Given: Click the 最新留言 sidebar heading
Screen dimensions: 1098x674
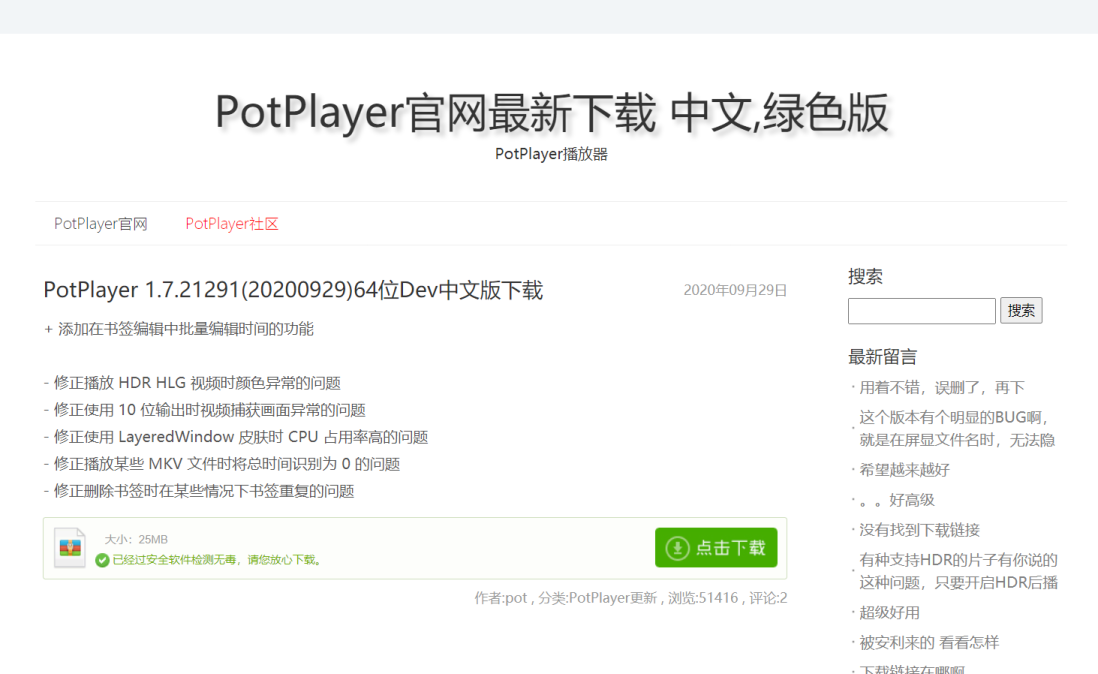Looking at the screenshot, I should (x=882, y=357).
